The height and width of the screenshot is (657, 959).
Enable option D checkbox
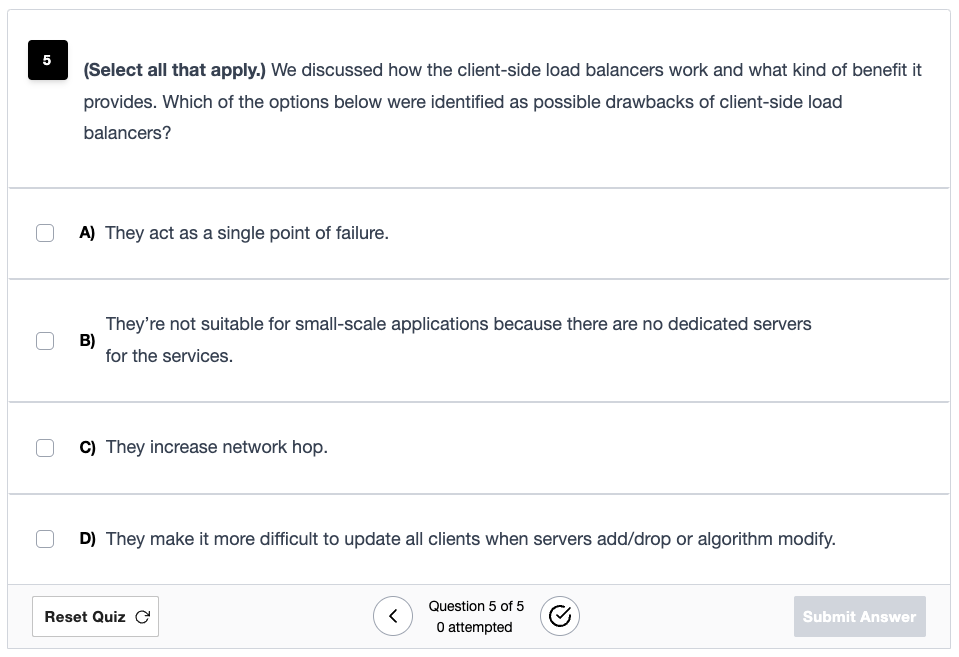pos(45,539)
